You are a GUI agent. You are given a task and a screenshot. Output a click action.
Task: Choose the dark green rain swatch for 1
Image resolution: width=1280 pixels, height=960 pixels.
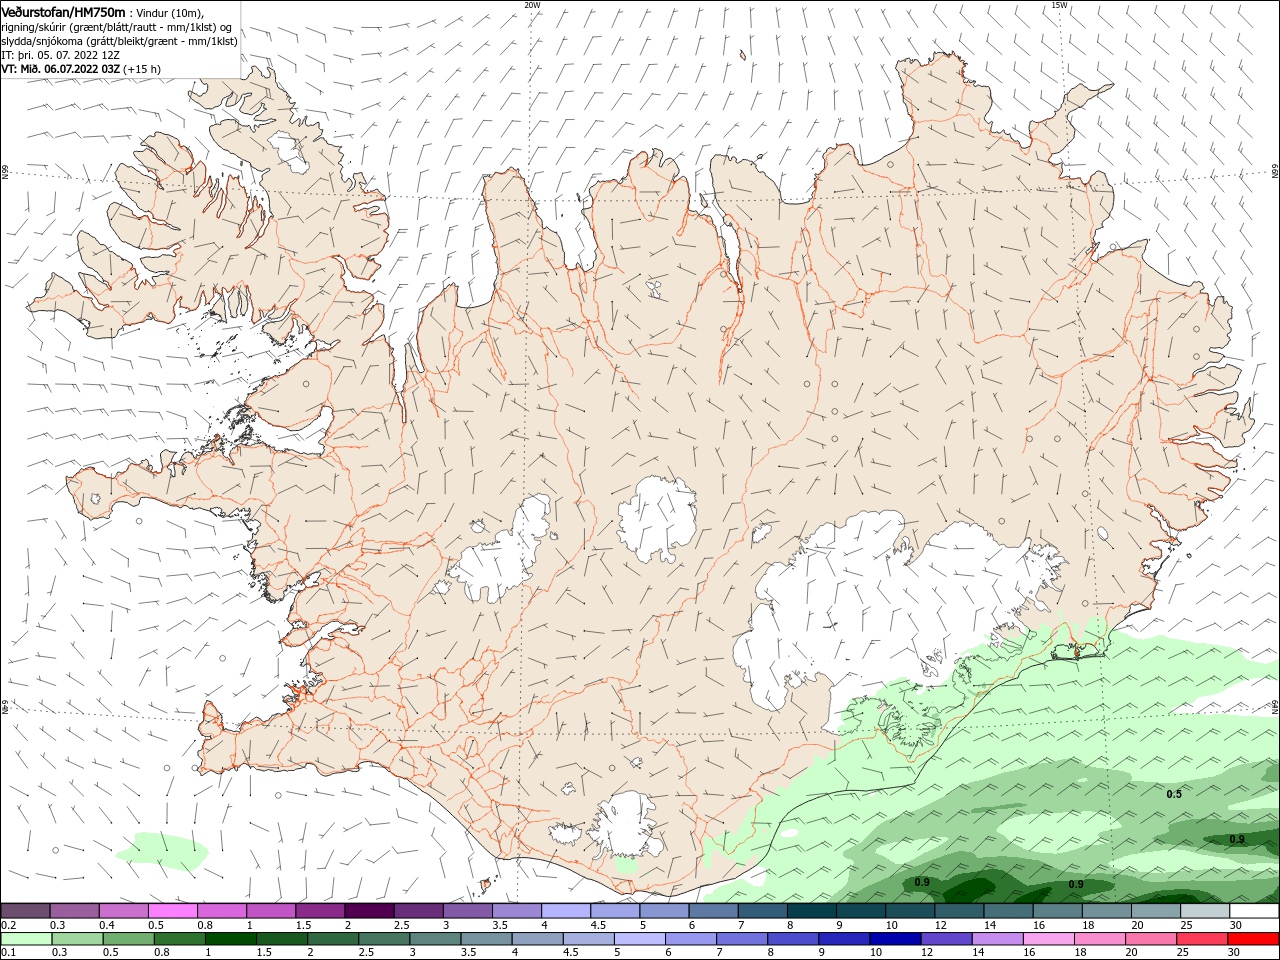point(230,939)
